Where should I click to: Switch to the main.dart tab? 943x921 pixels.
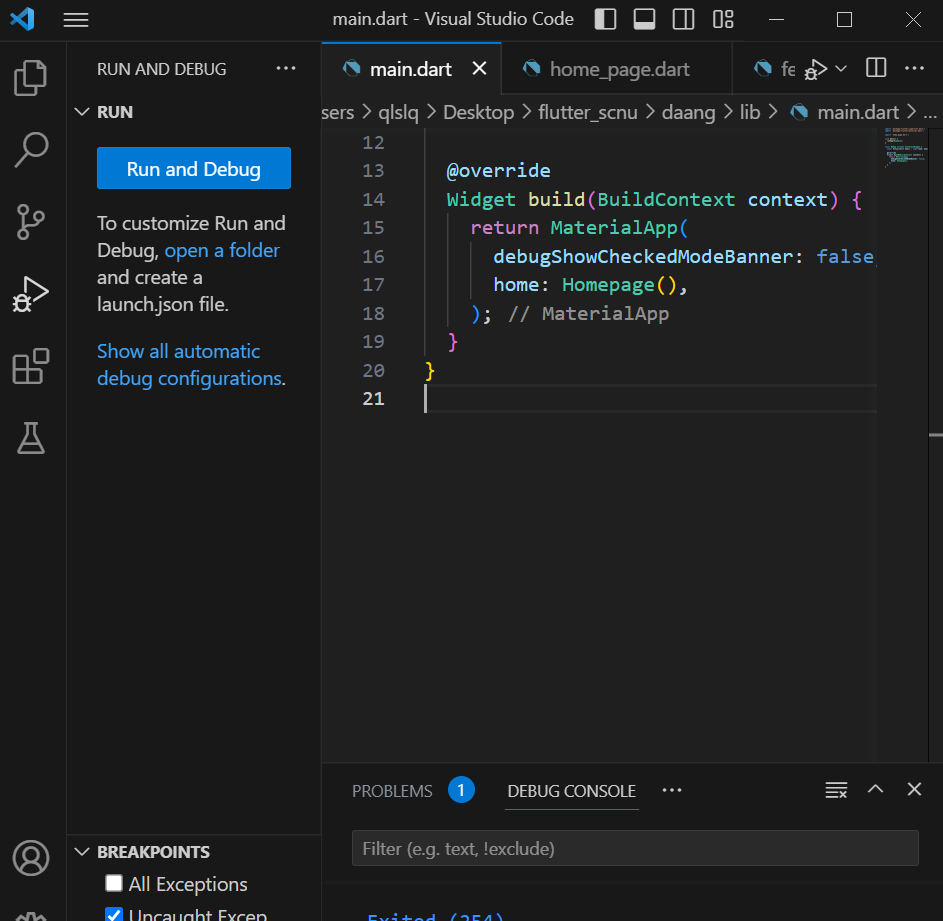click(411, 69)
